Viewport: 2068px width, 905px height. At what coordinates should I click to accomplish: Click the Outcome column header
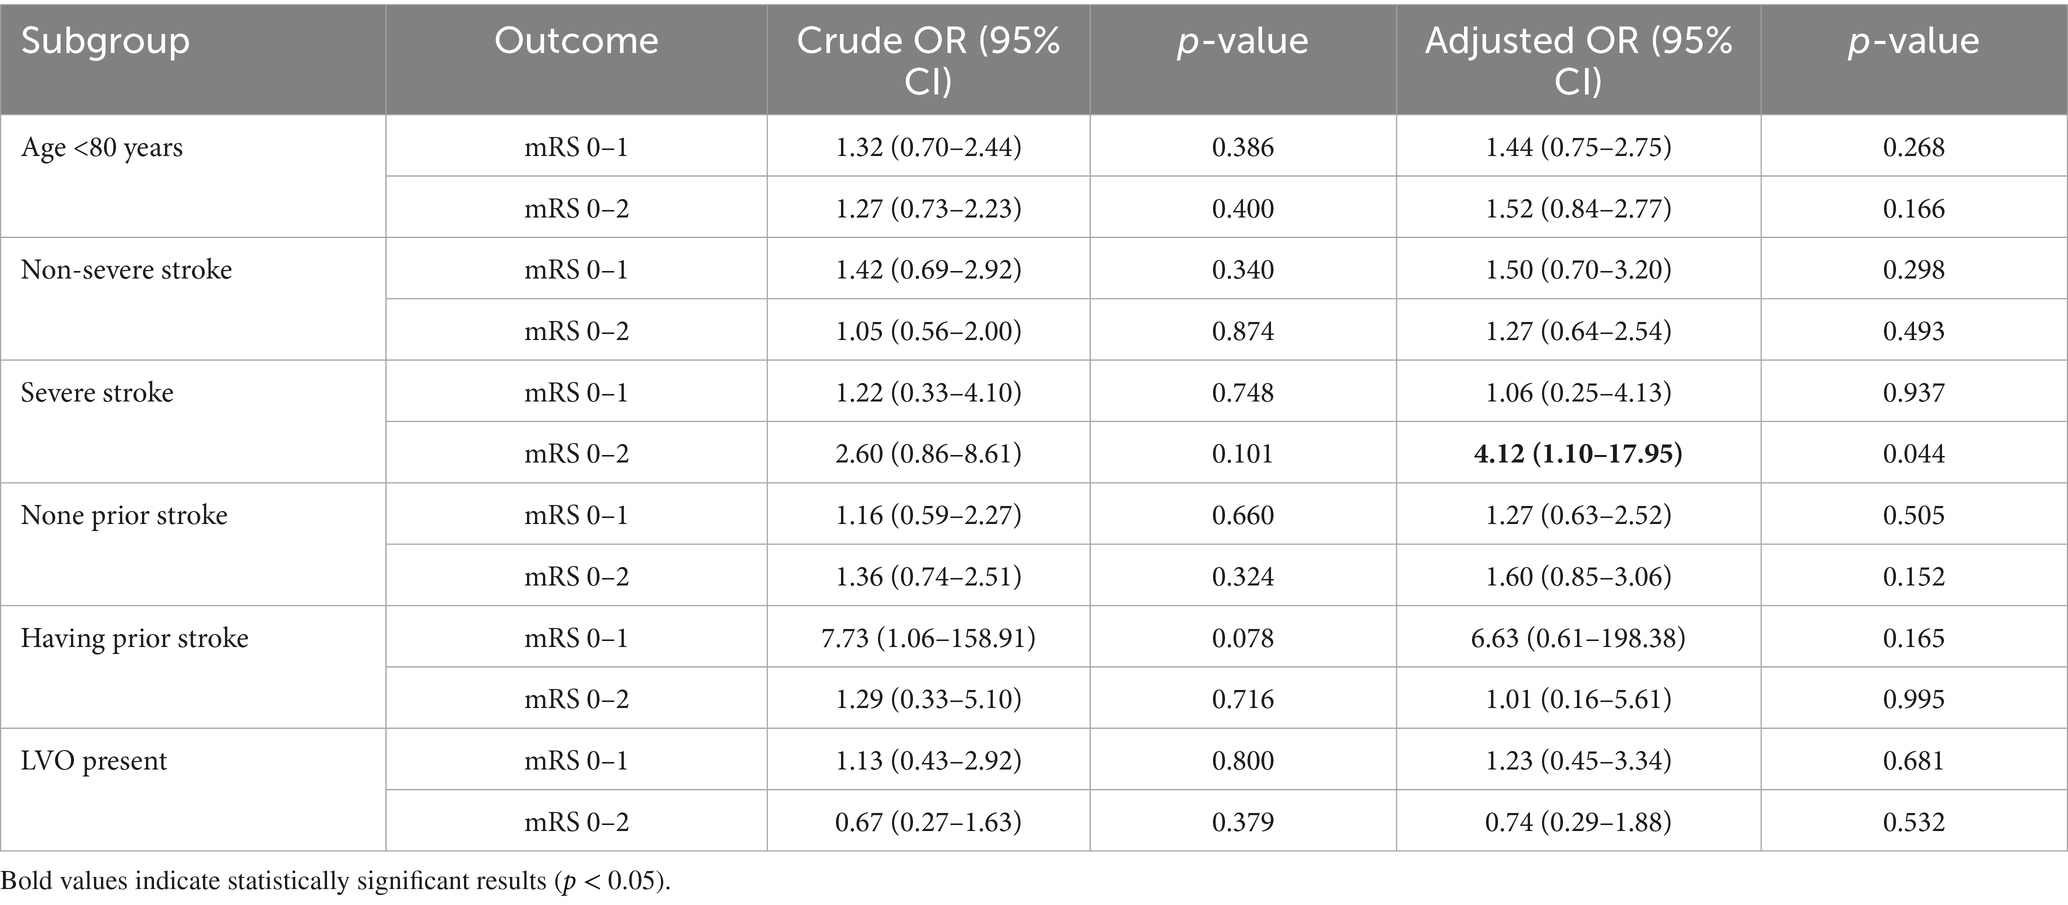click(x=576, y=41)
